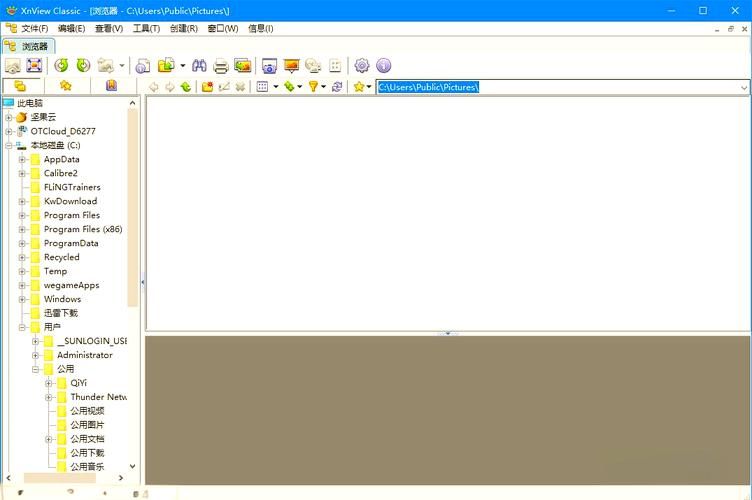
Task: Open the 查看(V) menu
Action: pos(109,29)
